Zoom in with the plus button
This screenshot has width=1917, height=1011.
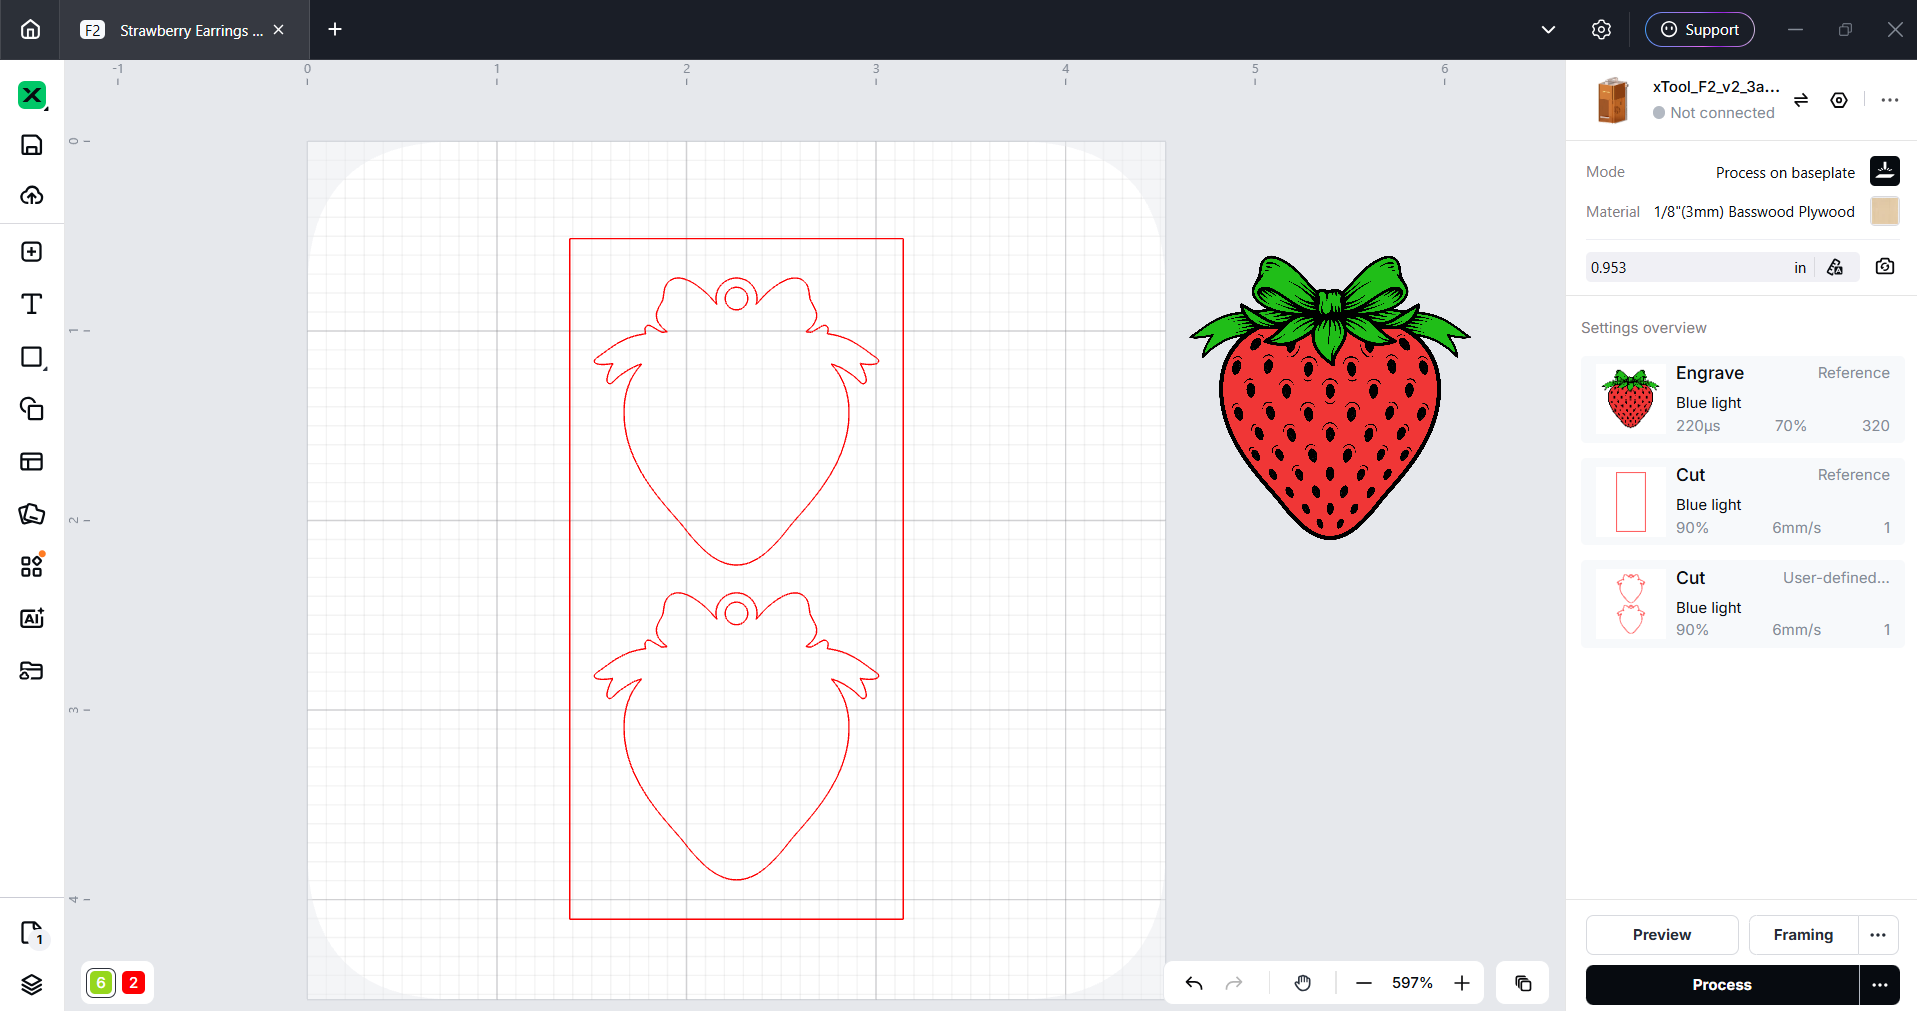(1462, 983)
